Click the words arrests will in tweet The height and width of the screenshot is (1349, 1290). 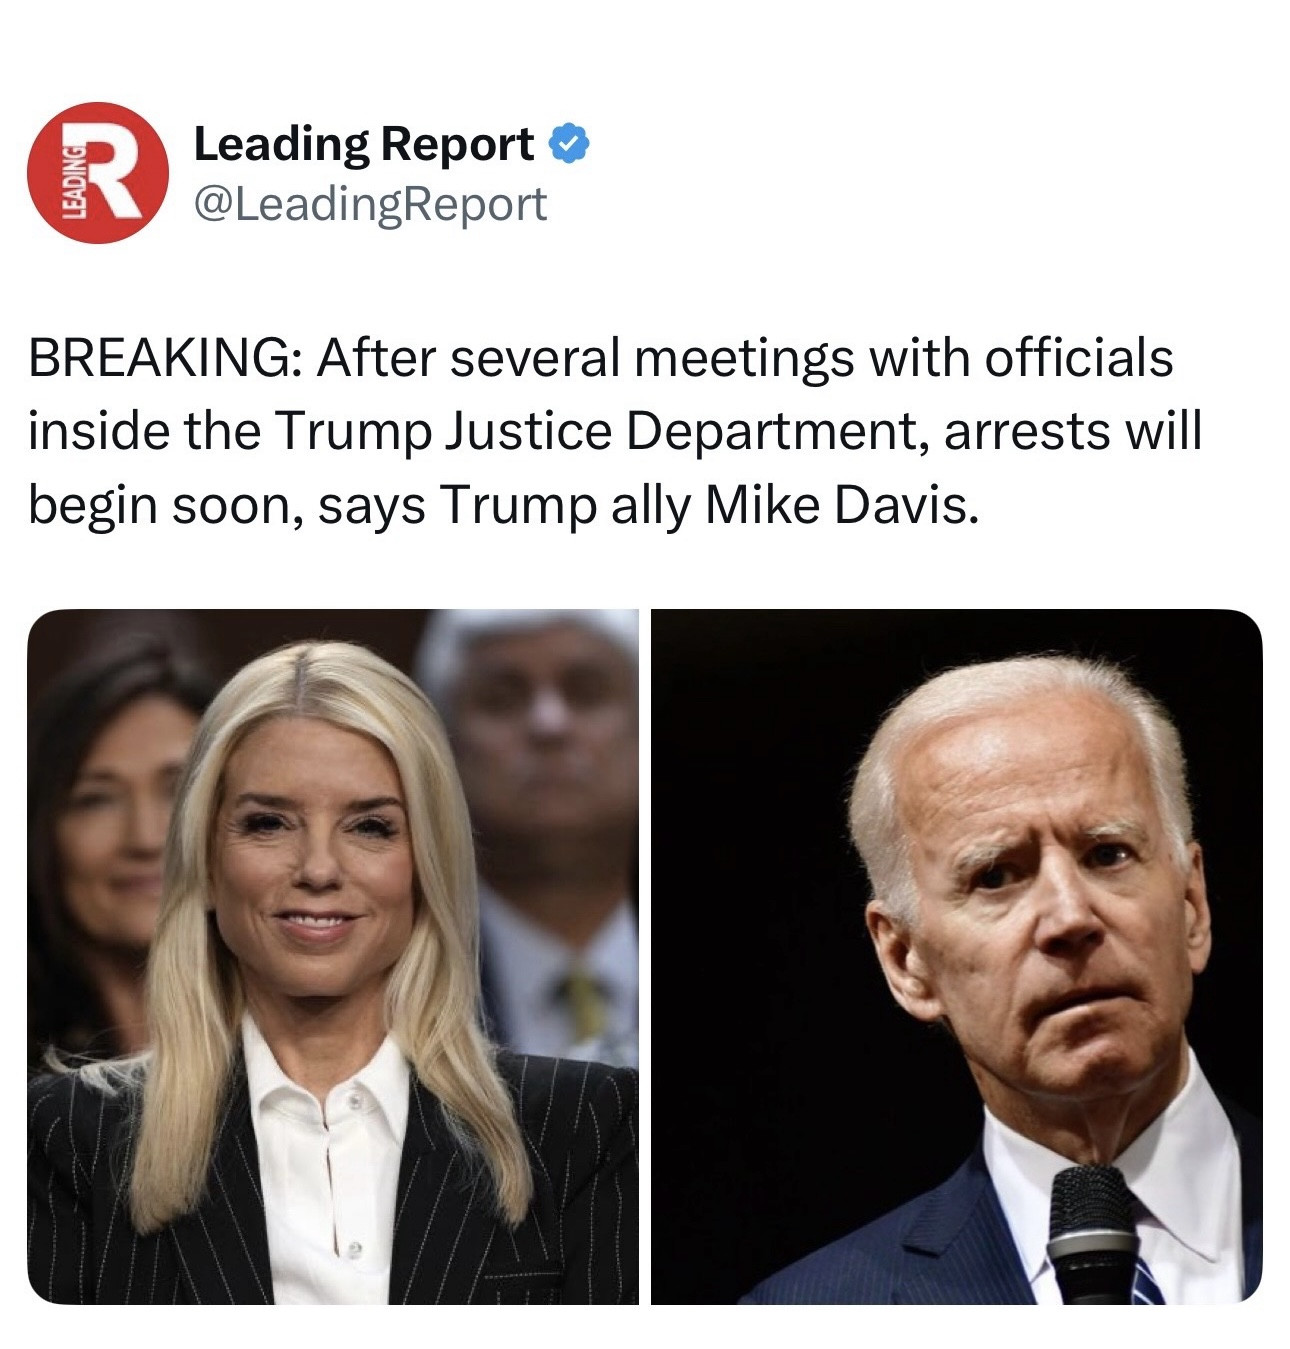coord(1072,432)
